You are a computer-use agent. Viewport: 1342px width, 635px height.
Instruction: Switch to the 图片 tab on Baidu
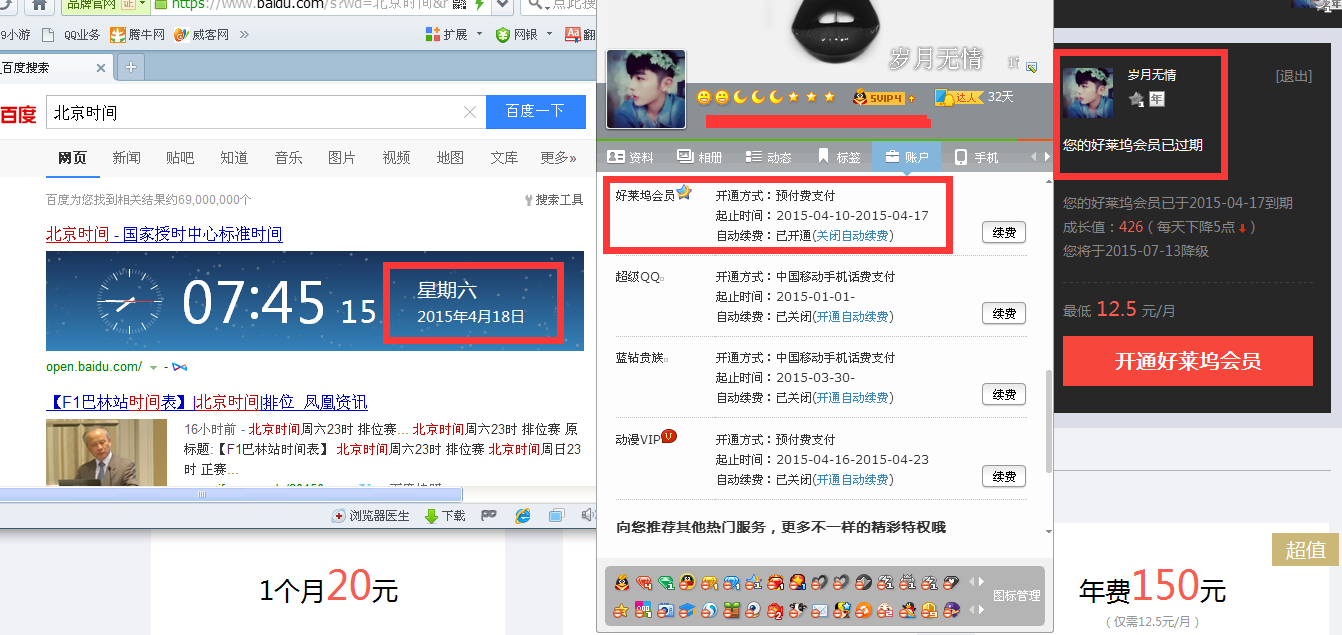342,158
